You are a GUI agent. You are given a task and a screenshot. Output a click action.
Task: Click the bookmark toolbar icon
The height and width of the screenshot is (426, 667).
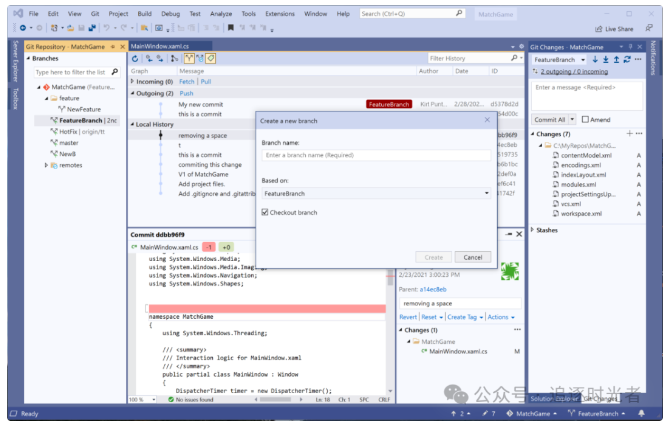click(x=231, y=28)
